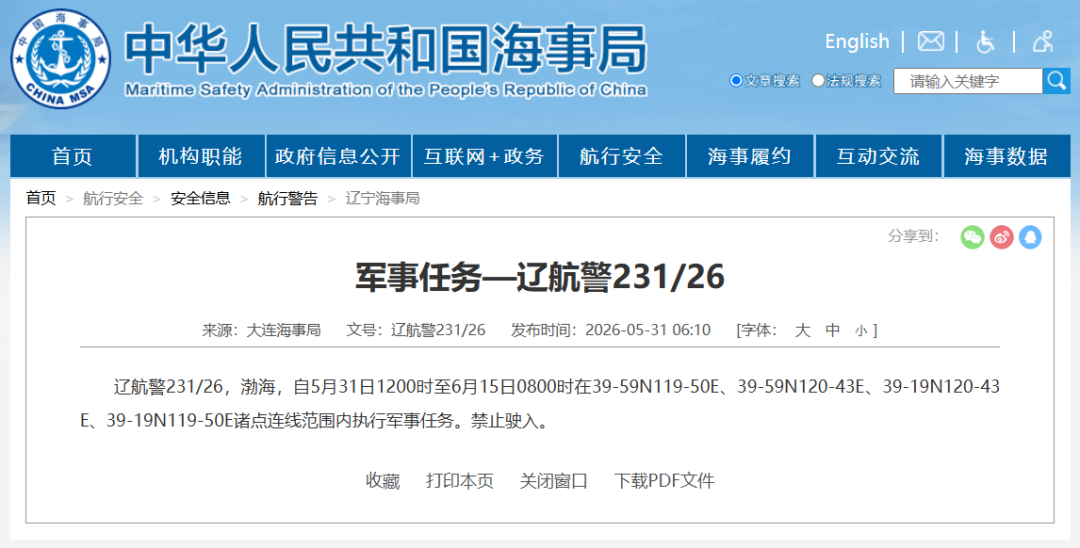
Task: Select the 文章搜索 radio button
Action: point(736,81)
